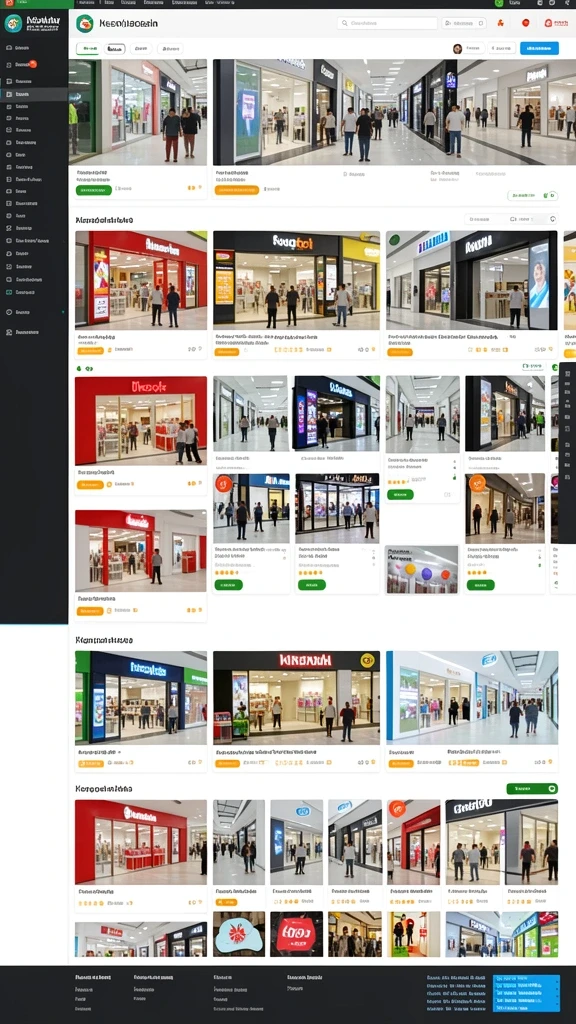Click the highlighted fourth item in the sidebar
This screenshot has width=576, height=1024.
[34, 95]
